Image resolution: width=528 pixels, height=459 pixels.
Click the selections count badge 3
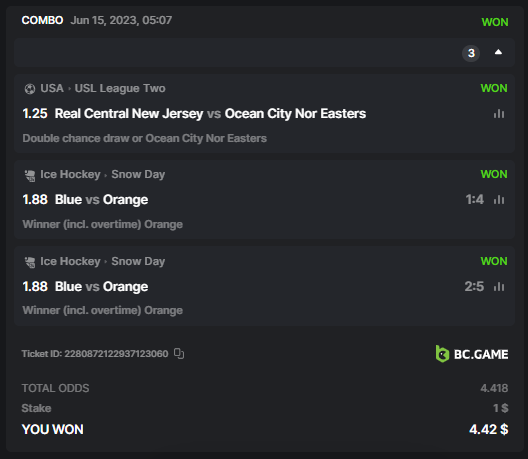pos(471,53)
